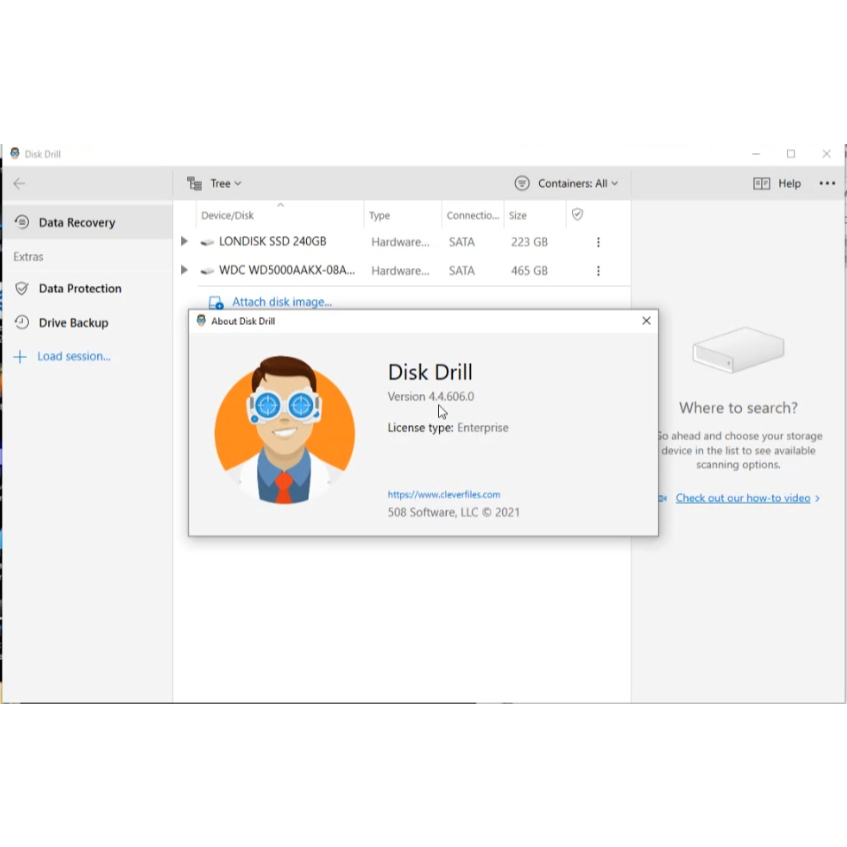
Task: Click the shield protection column icon
Action: point(577,214)
